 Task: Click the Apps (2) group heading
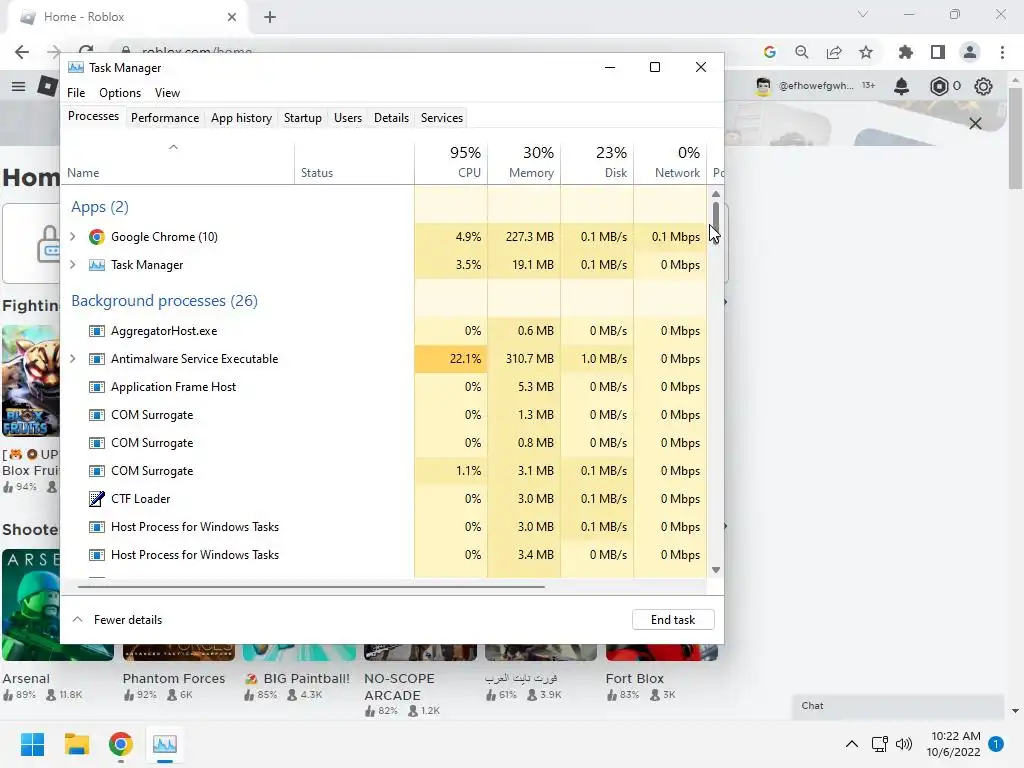pos(100,207)
